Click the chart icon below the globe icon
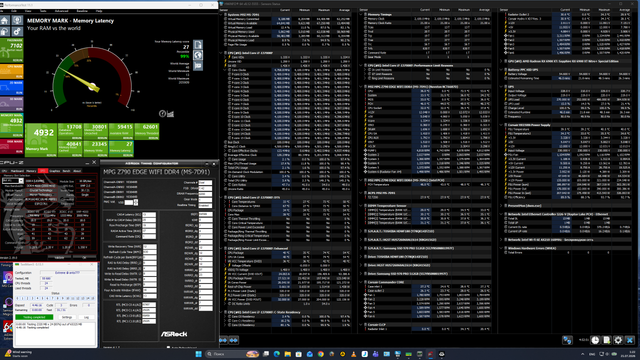This screenshot has width=640, height=360. (198, 65)
